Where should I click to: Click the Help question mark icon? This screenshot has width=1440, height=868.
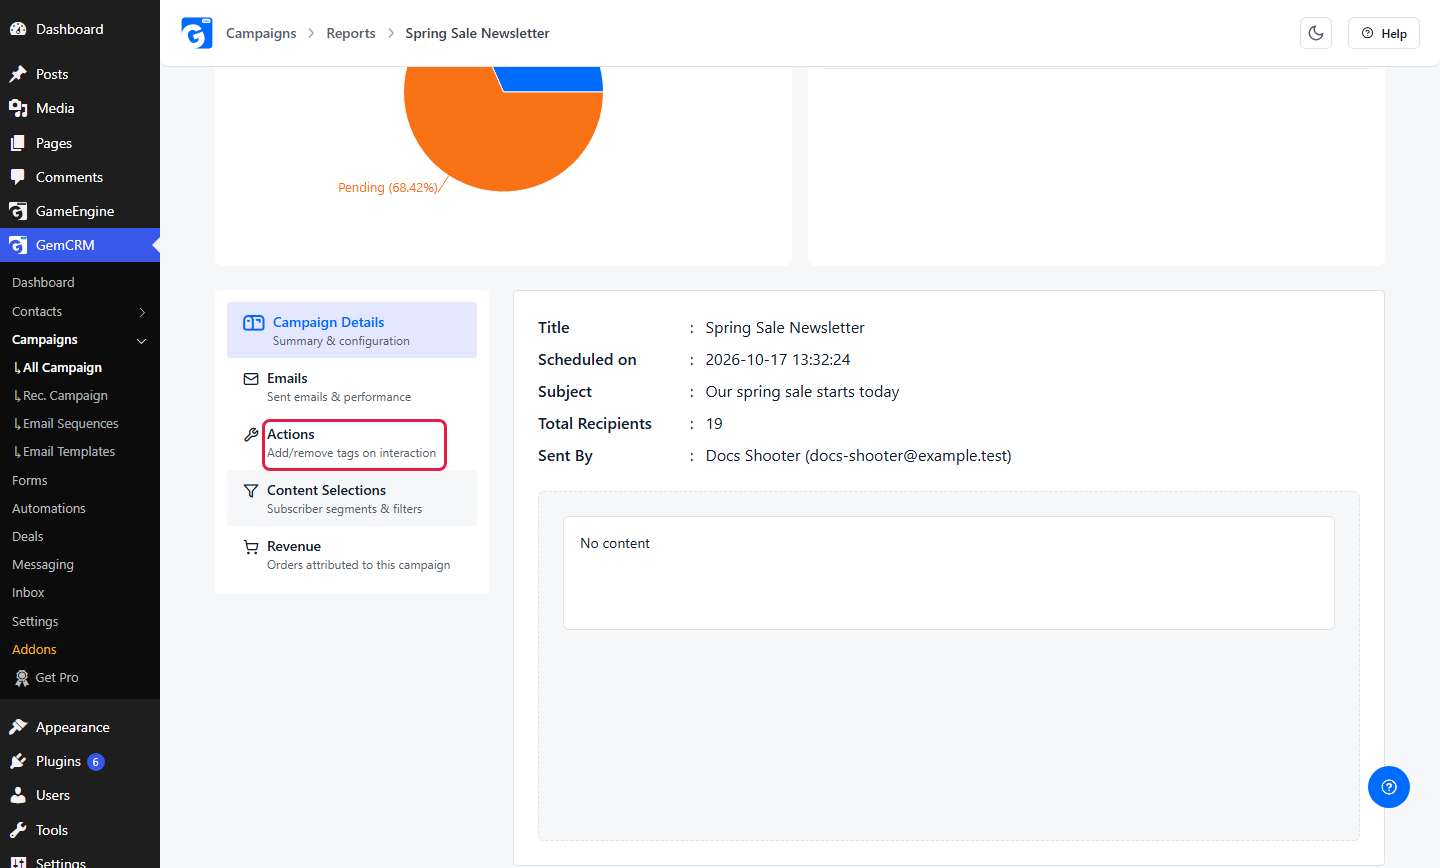tap(1367, 33)
